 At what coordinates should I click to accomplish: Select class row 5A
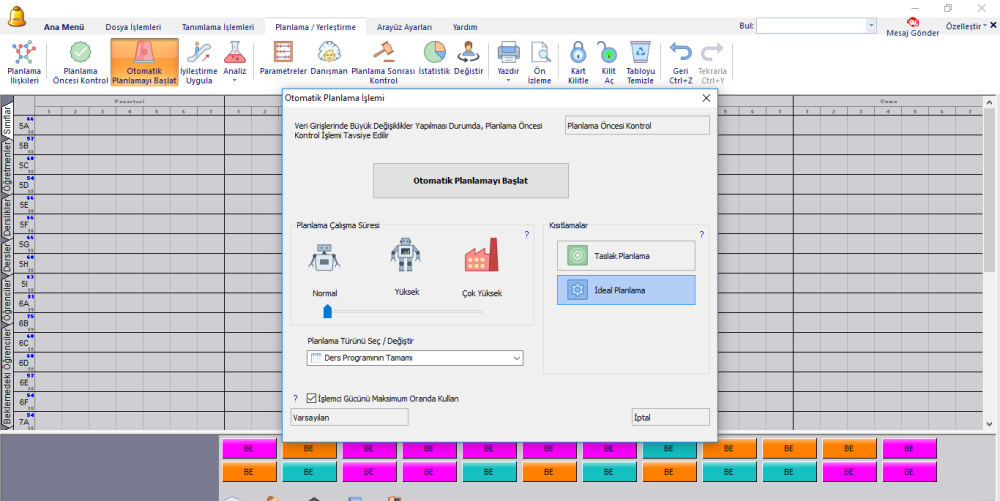tap(24, 126)
